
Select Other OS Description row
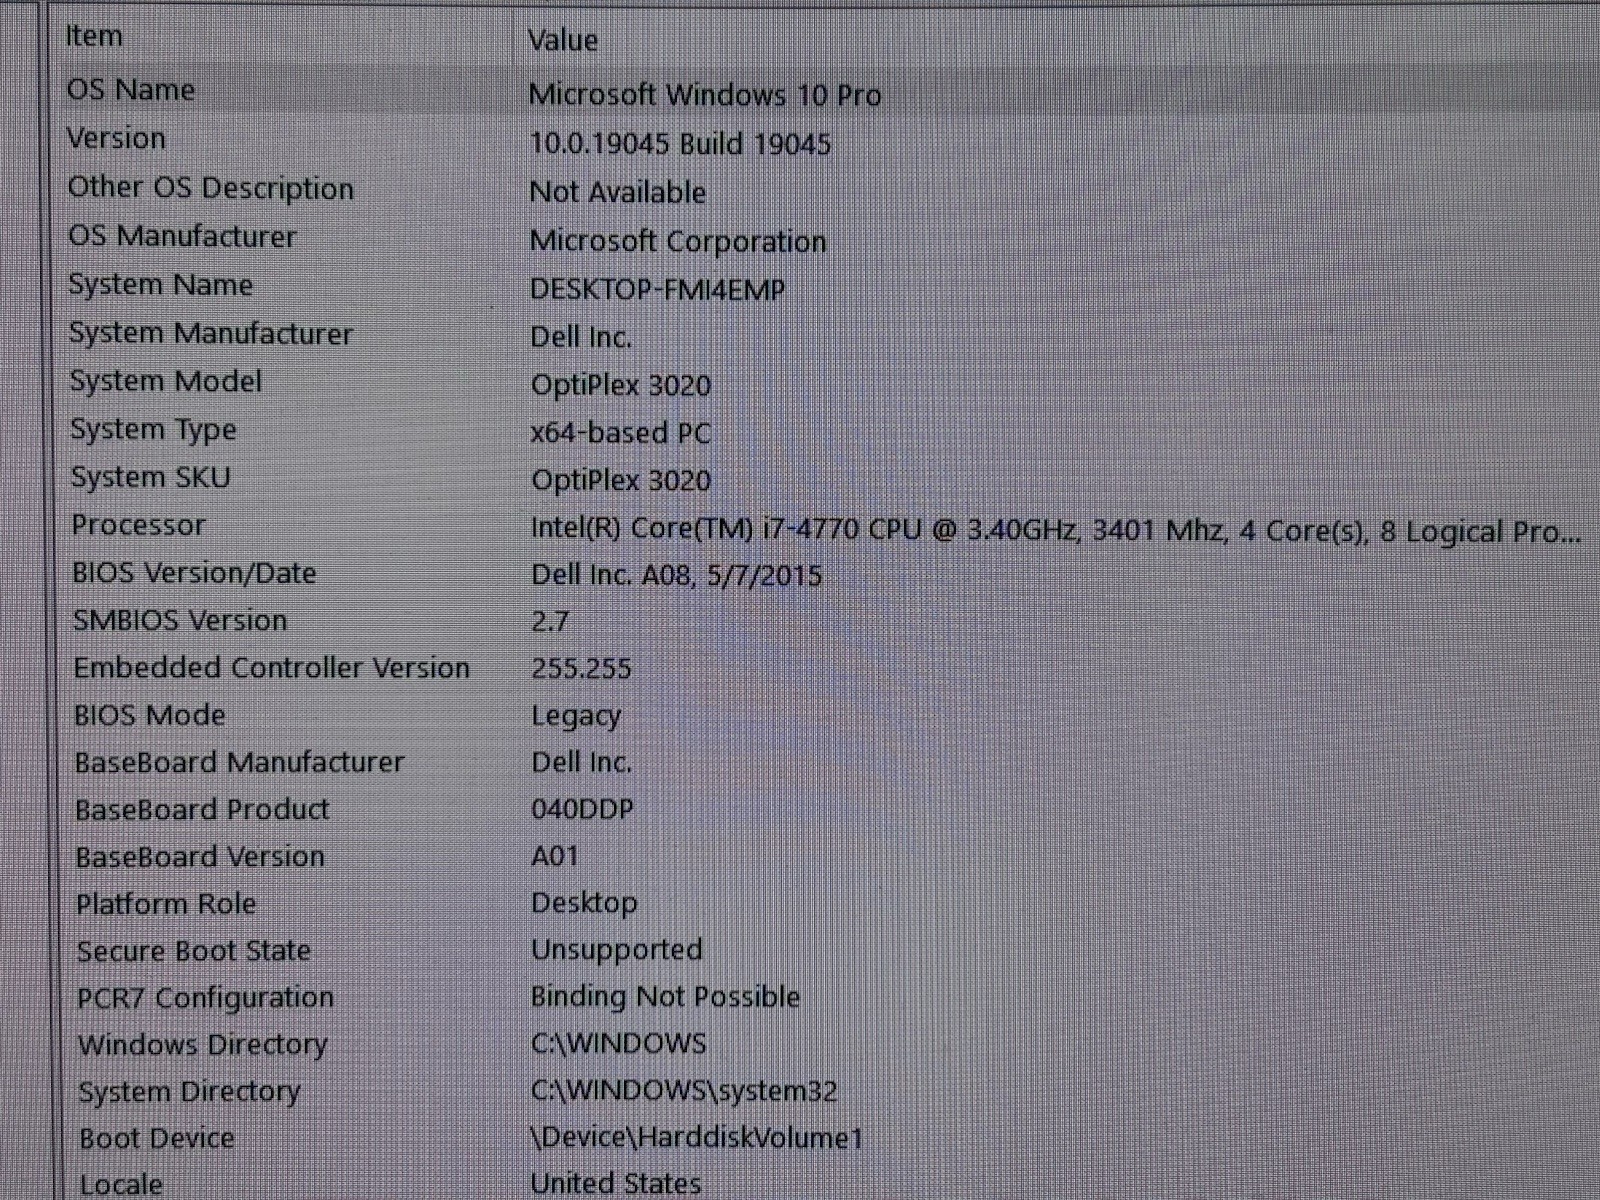click(x=210, y=188)
